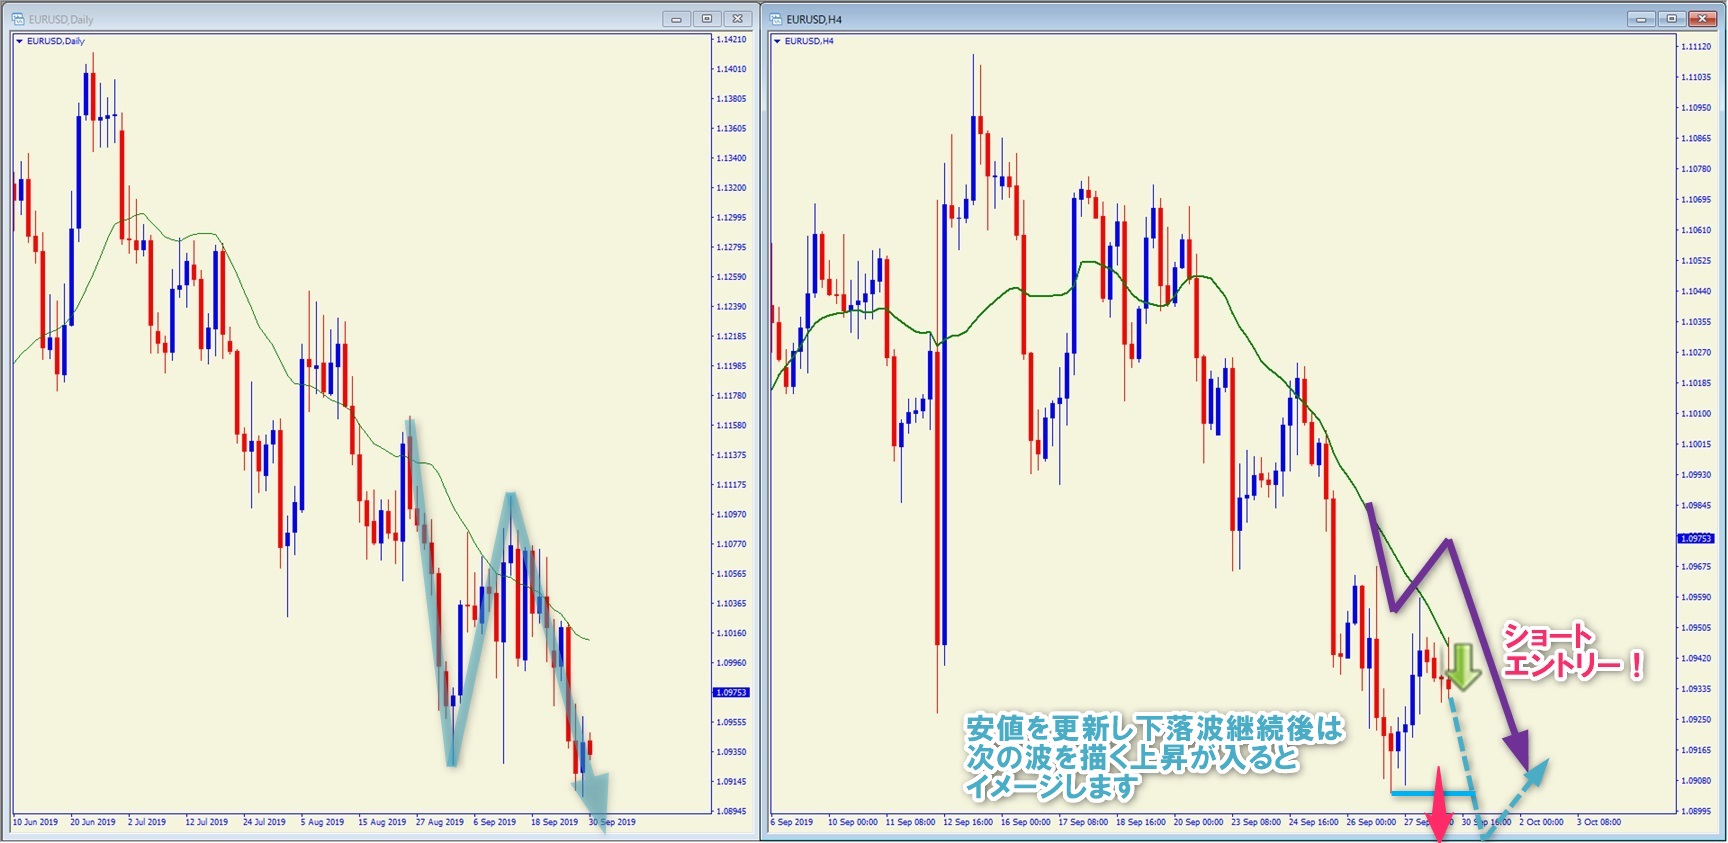This screenshot has height=843, width=1728.
Task: Click the 1.10770 price level on the Daily axis
Action: point(731,545)
